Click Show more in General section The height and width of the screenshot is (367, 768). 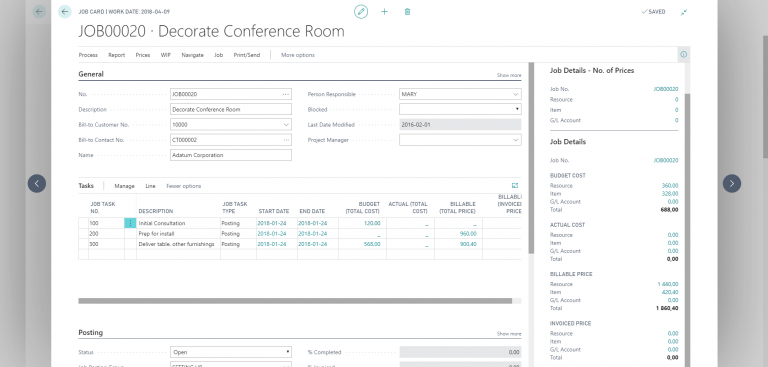pos(509,75)
